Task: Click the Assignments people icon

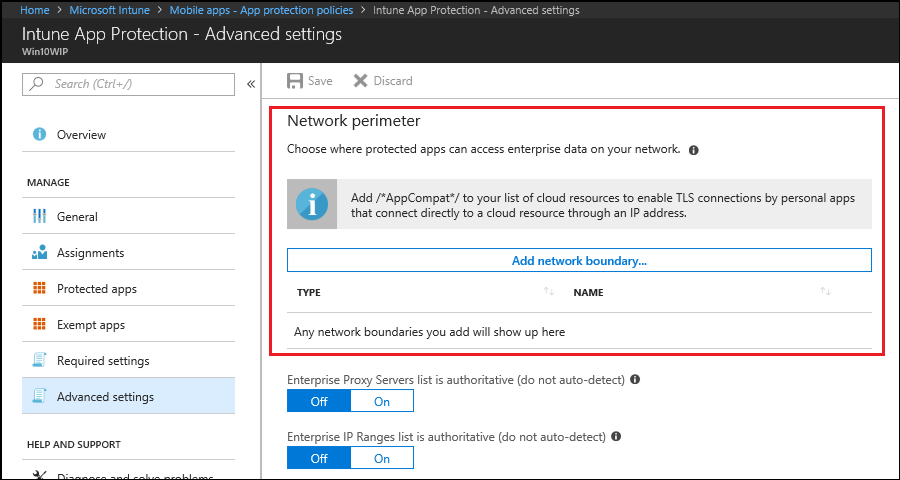Action: [x=40, y=253]
